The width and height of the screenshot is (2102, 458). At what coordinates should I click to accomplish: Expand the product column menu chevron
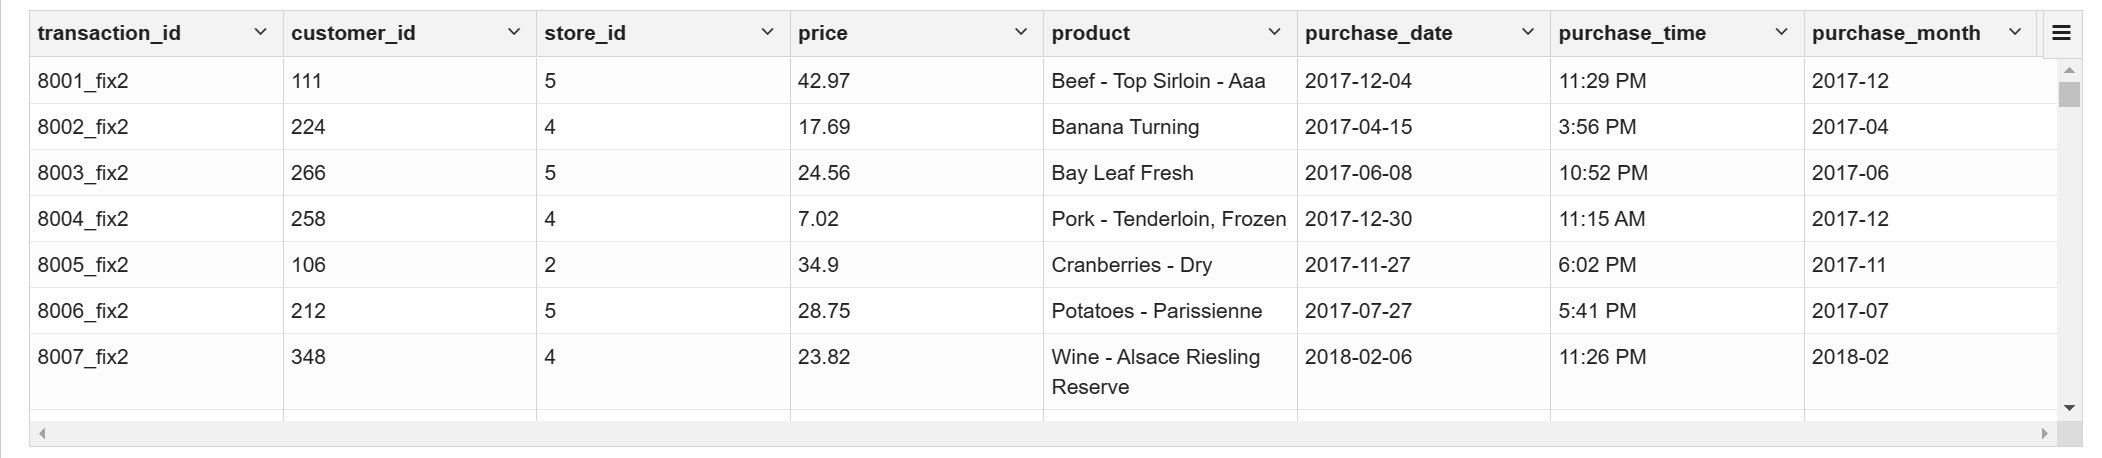[x=1275, y=33]
